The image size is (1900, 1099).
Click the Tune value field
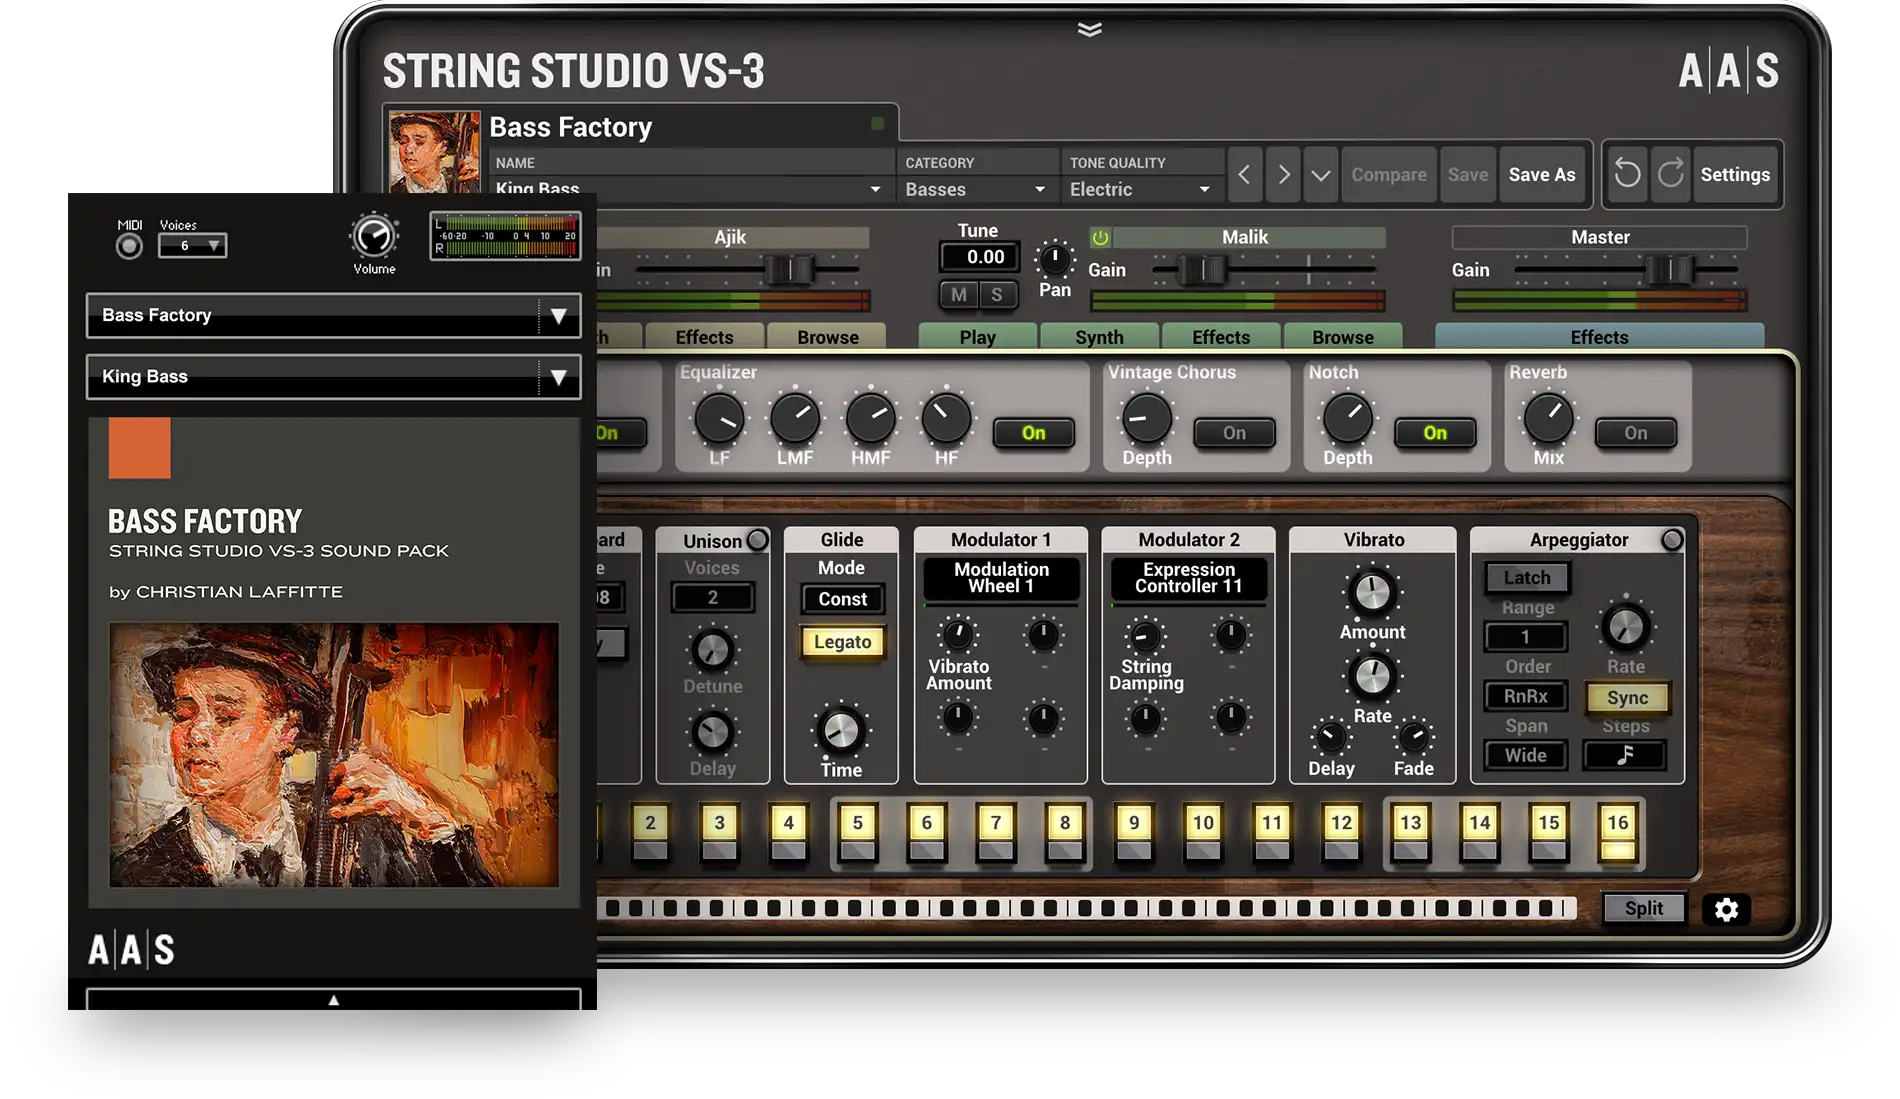[984, 257]
